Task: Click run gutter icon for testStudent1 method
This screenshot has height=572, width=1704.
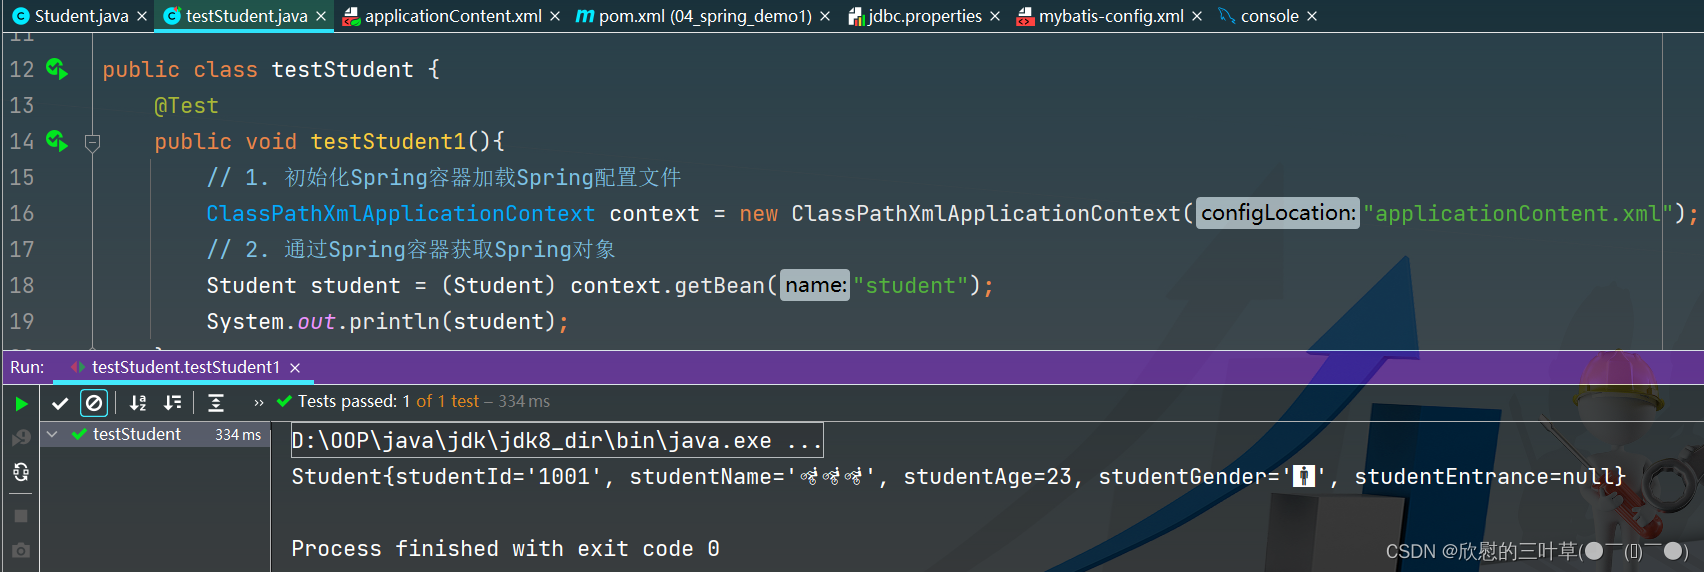Action: click(x=57, y=141)
